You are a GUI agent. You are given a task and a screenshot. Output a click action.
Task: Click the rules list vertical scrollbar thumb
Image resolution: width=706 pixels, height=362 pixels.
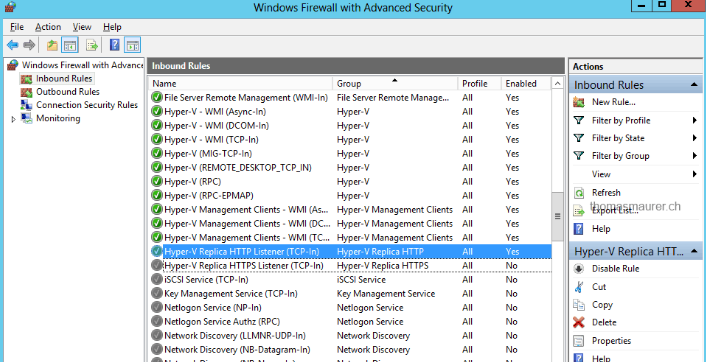point(557,217)
